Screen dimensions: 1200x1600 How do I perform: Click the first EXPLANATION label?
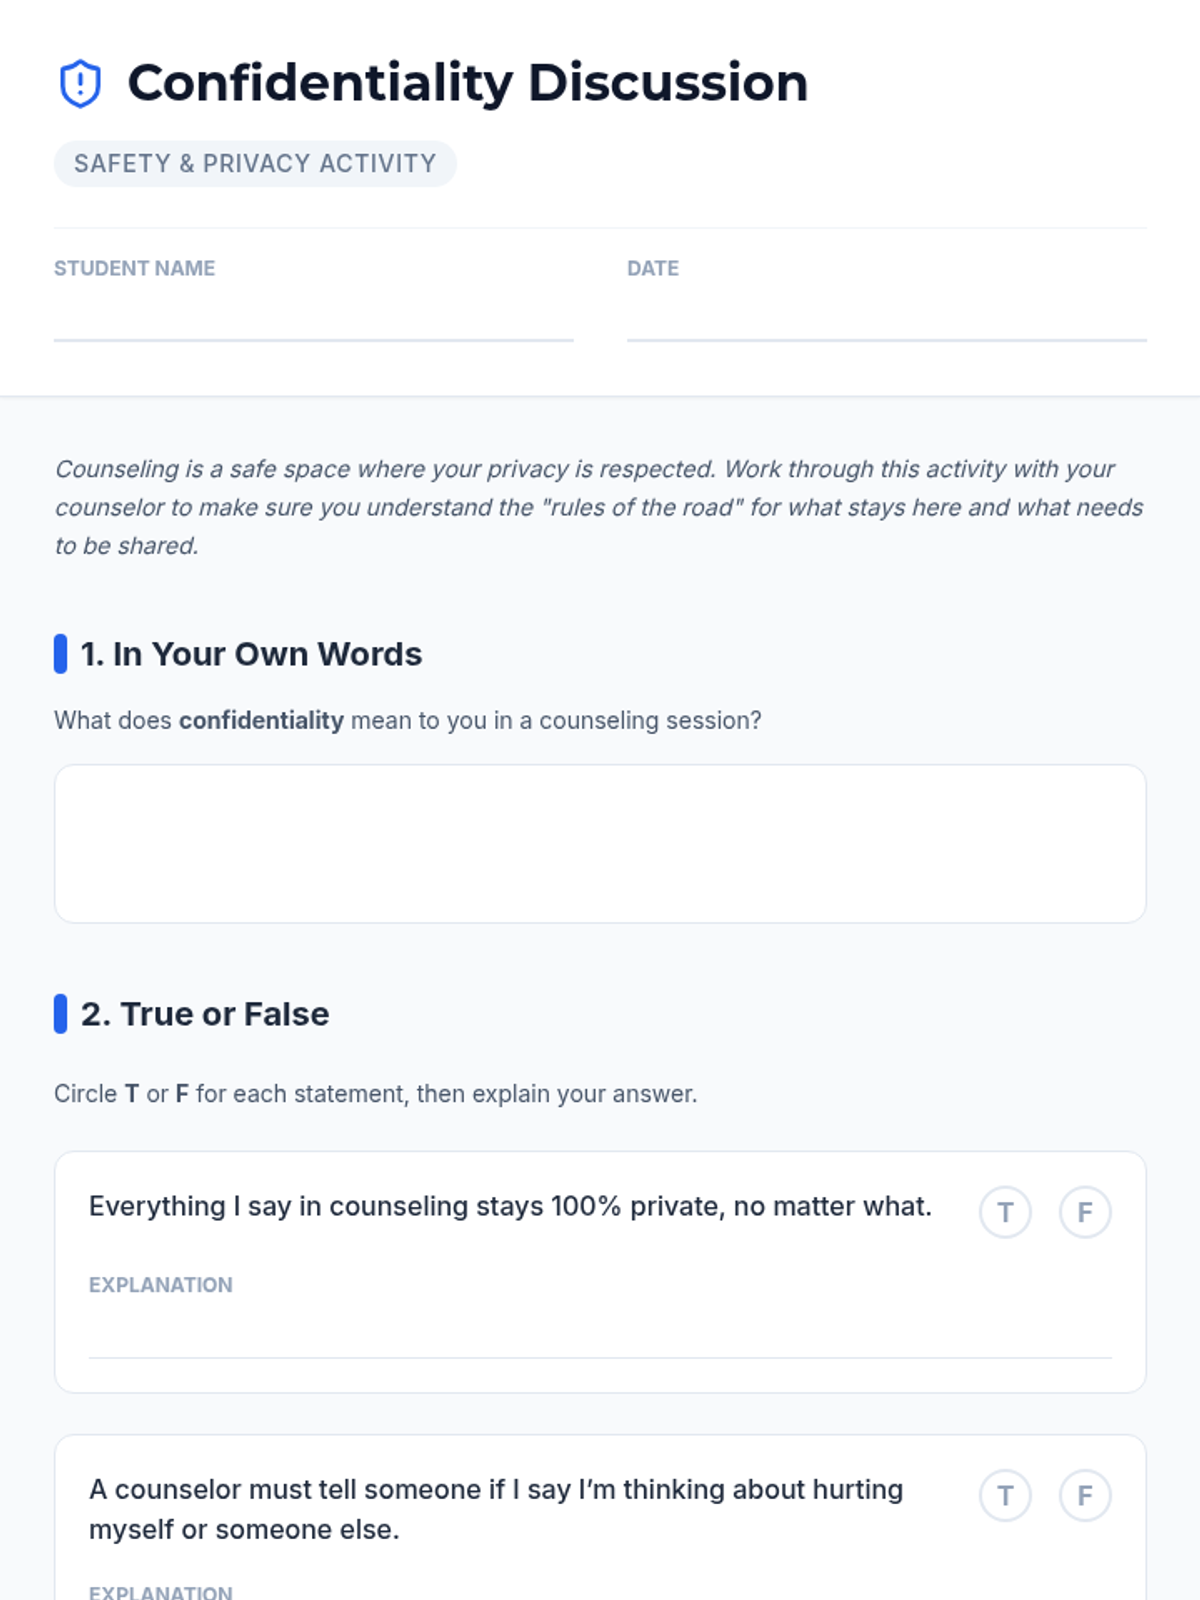point(160,1285)
